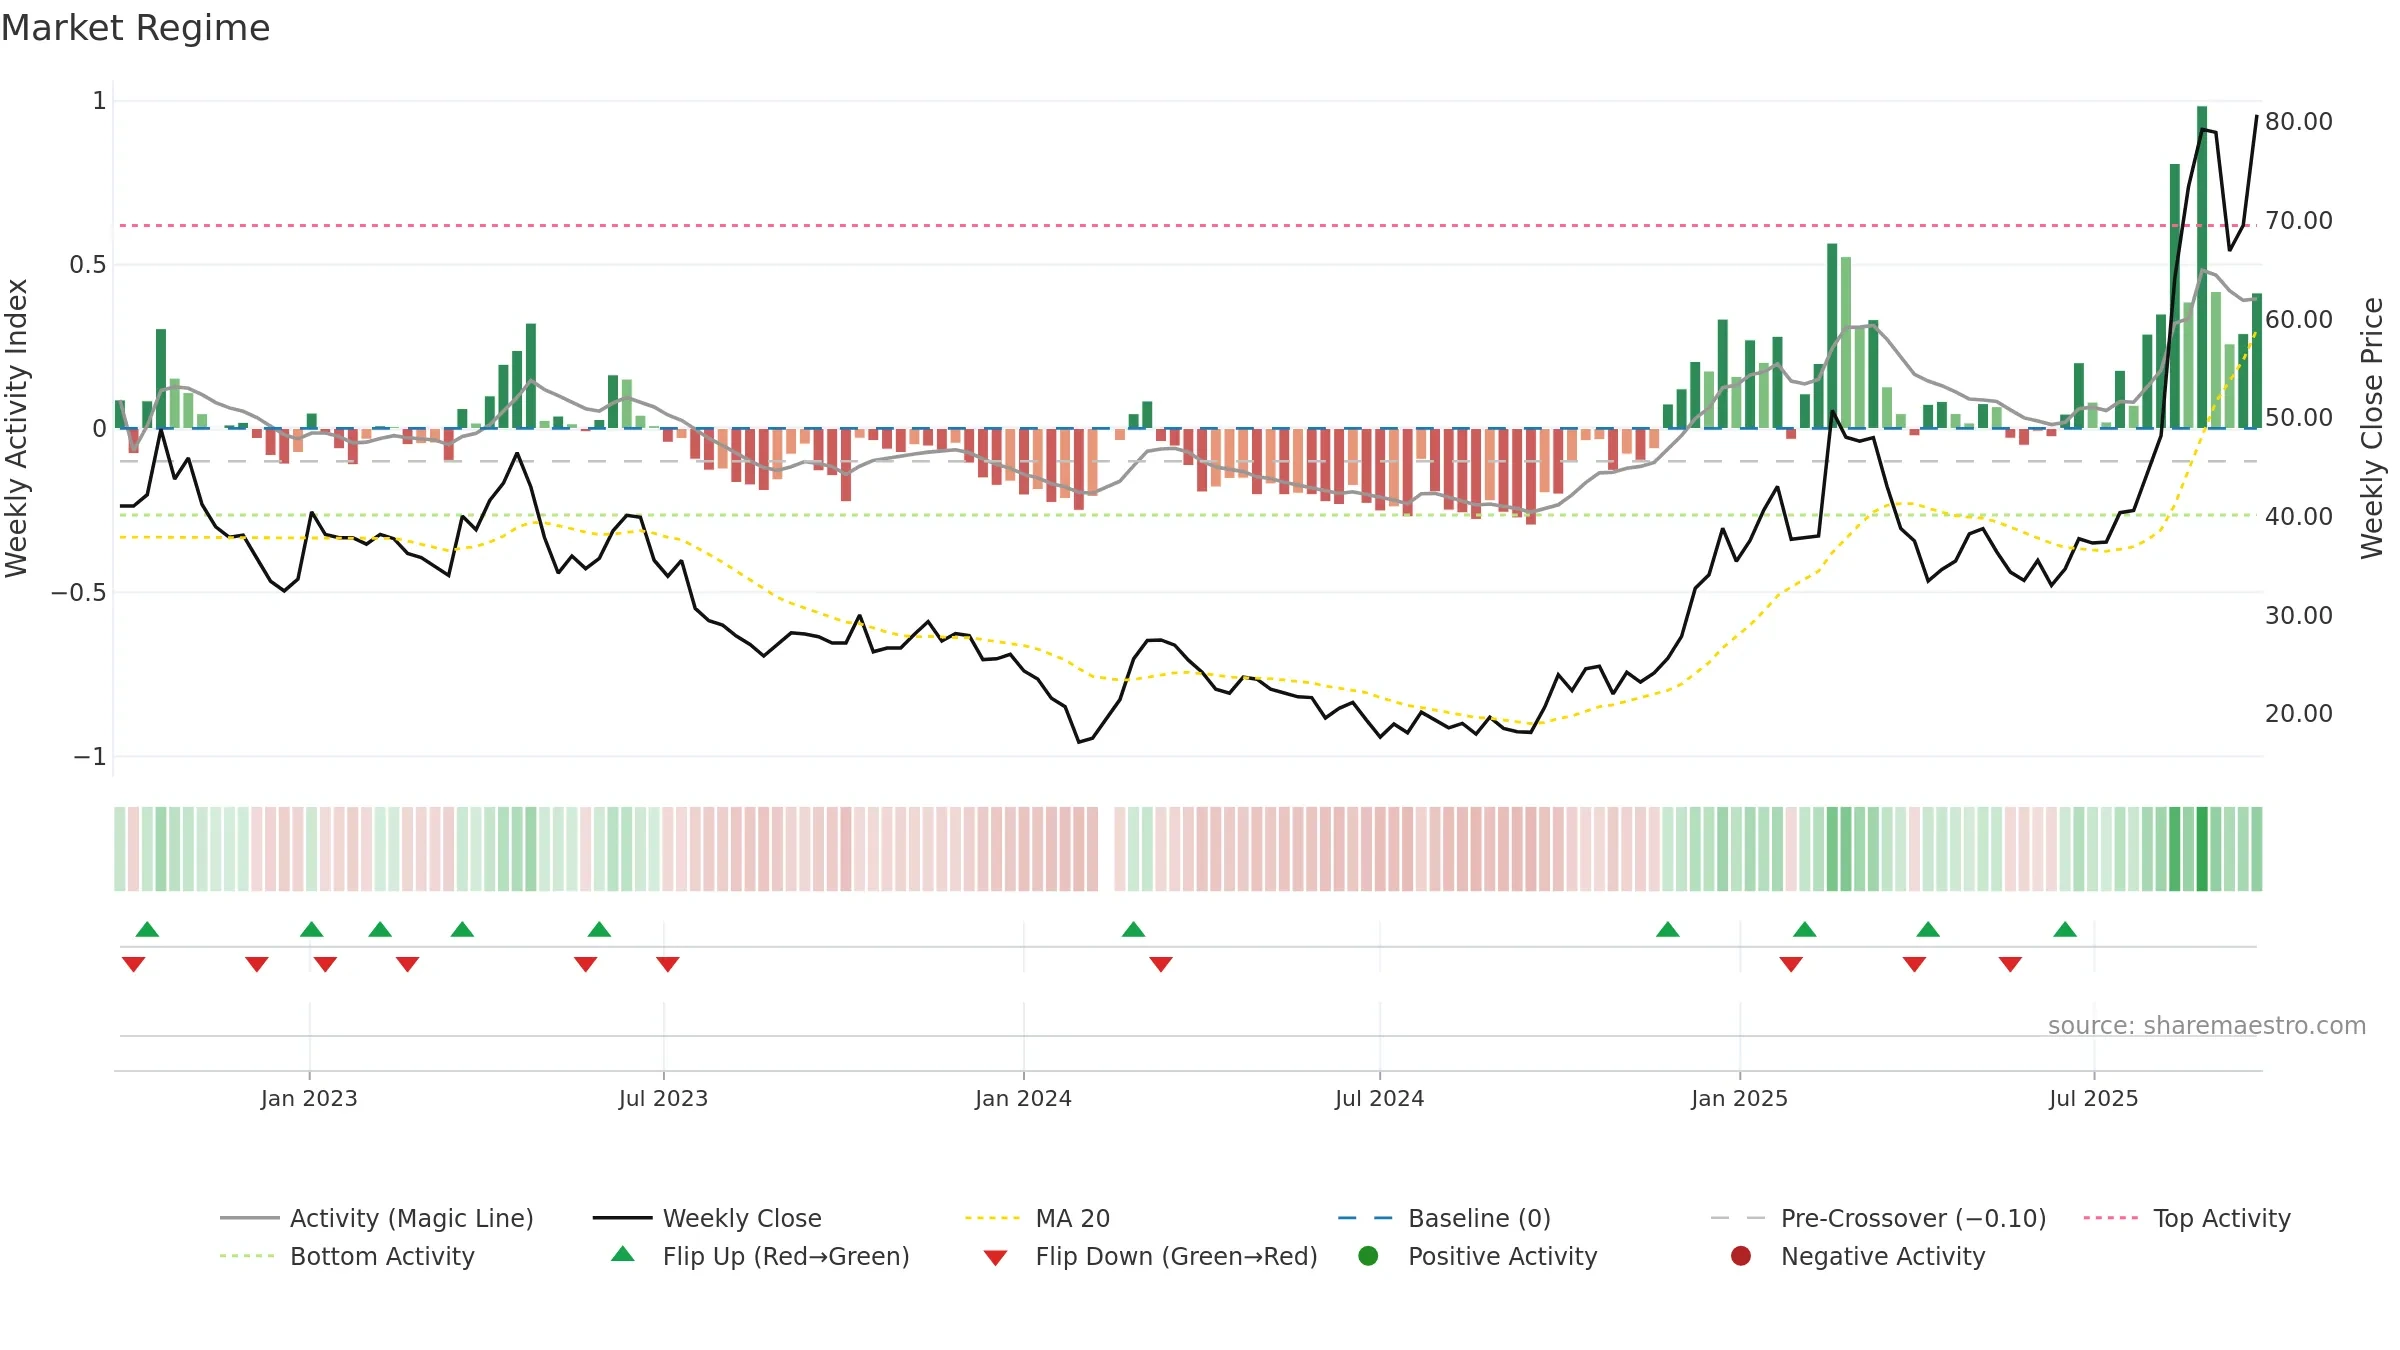Image resolution: width=2400 pixels, height=1350 pixels.
Task: Click the 50.00 price axis label
Action: 2299,418
